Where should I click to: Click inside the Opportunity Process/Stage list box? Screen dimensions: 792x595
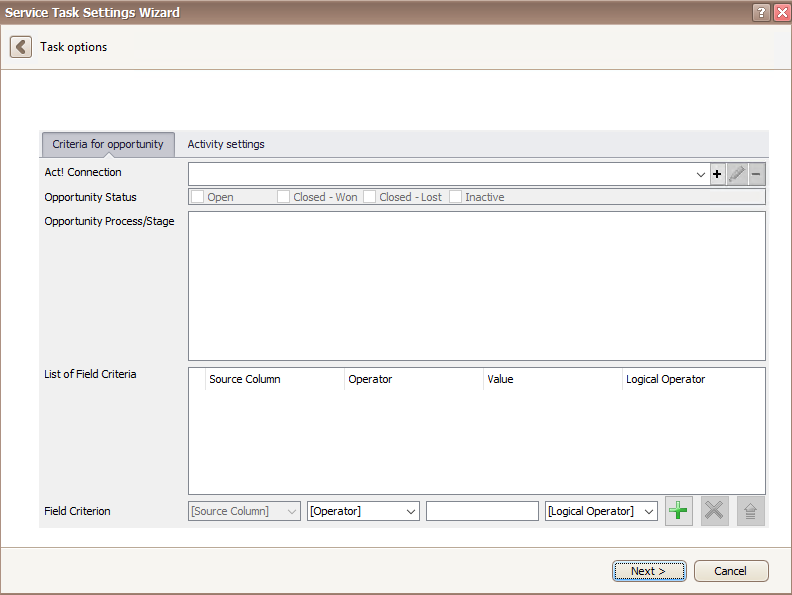477,286
